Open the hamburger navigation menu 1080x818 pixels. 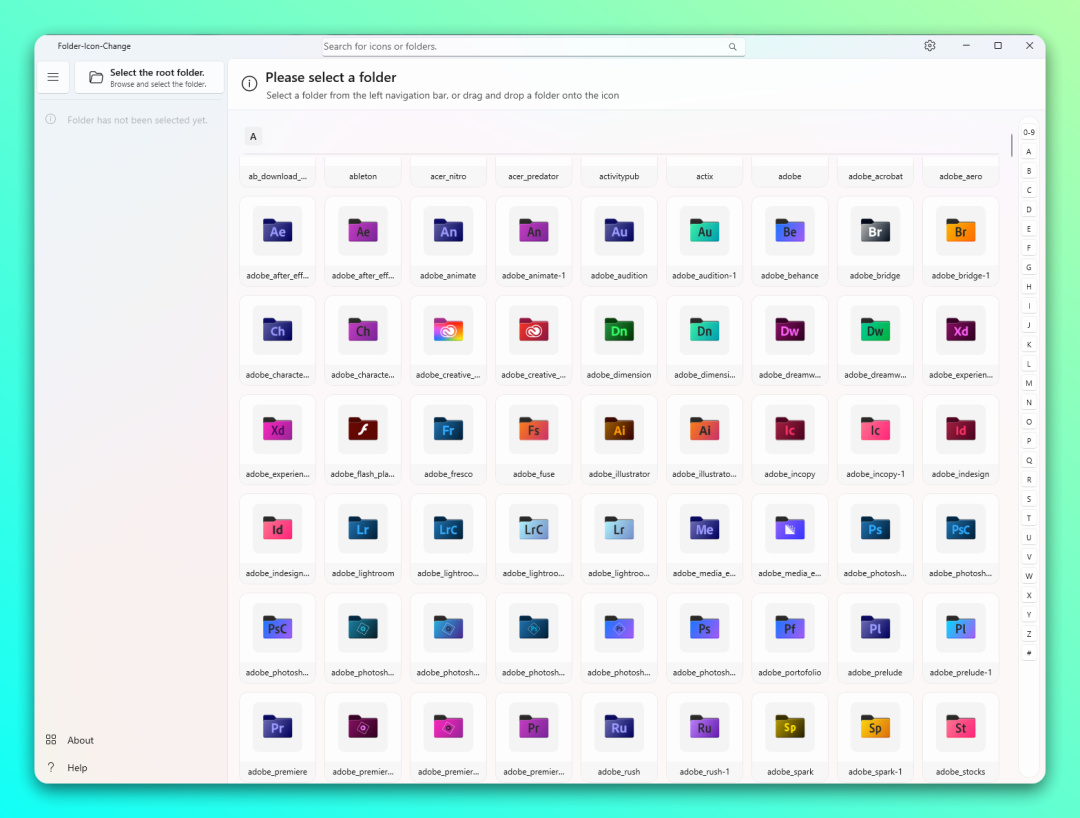point(53,77)
